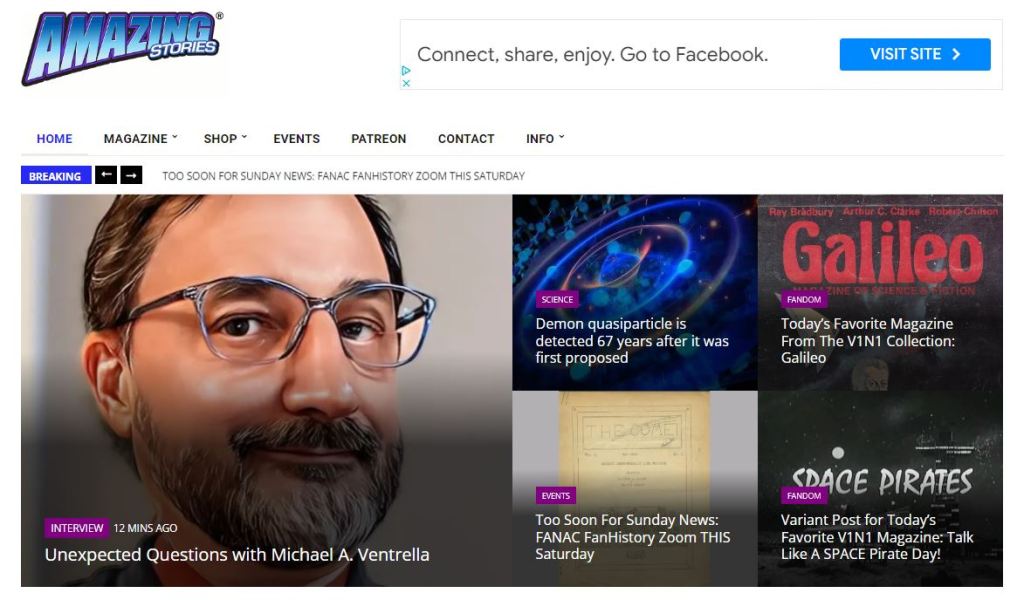
Task: Click the INTERVIEW category tag
Action: (76, 528)
